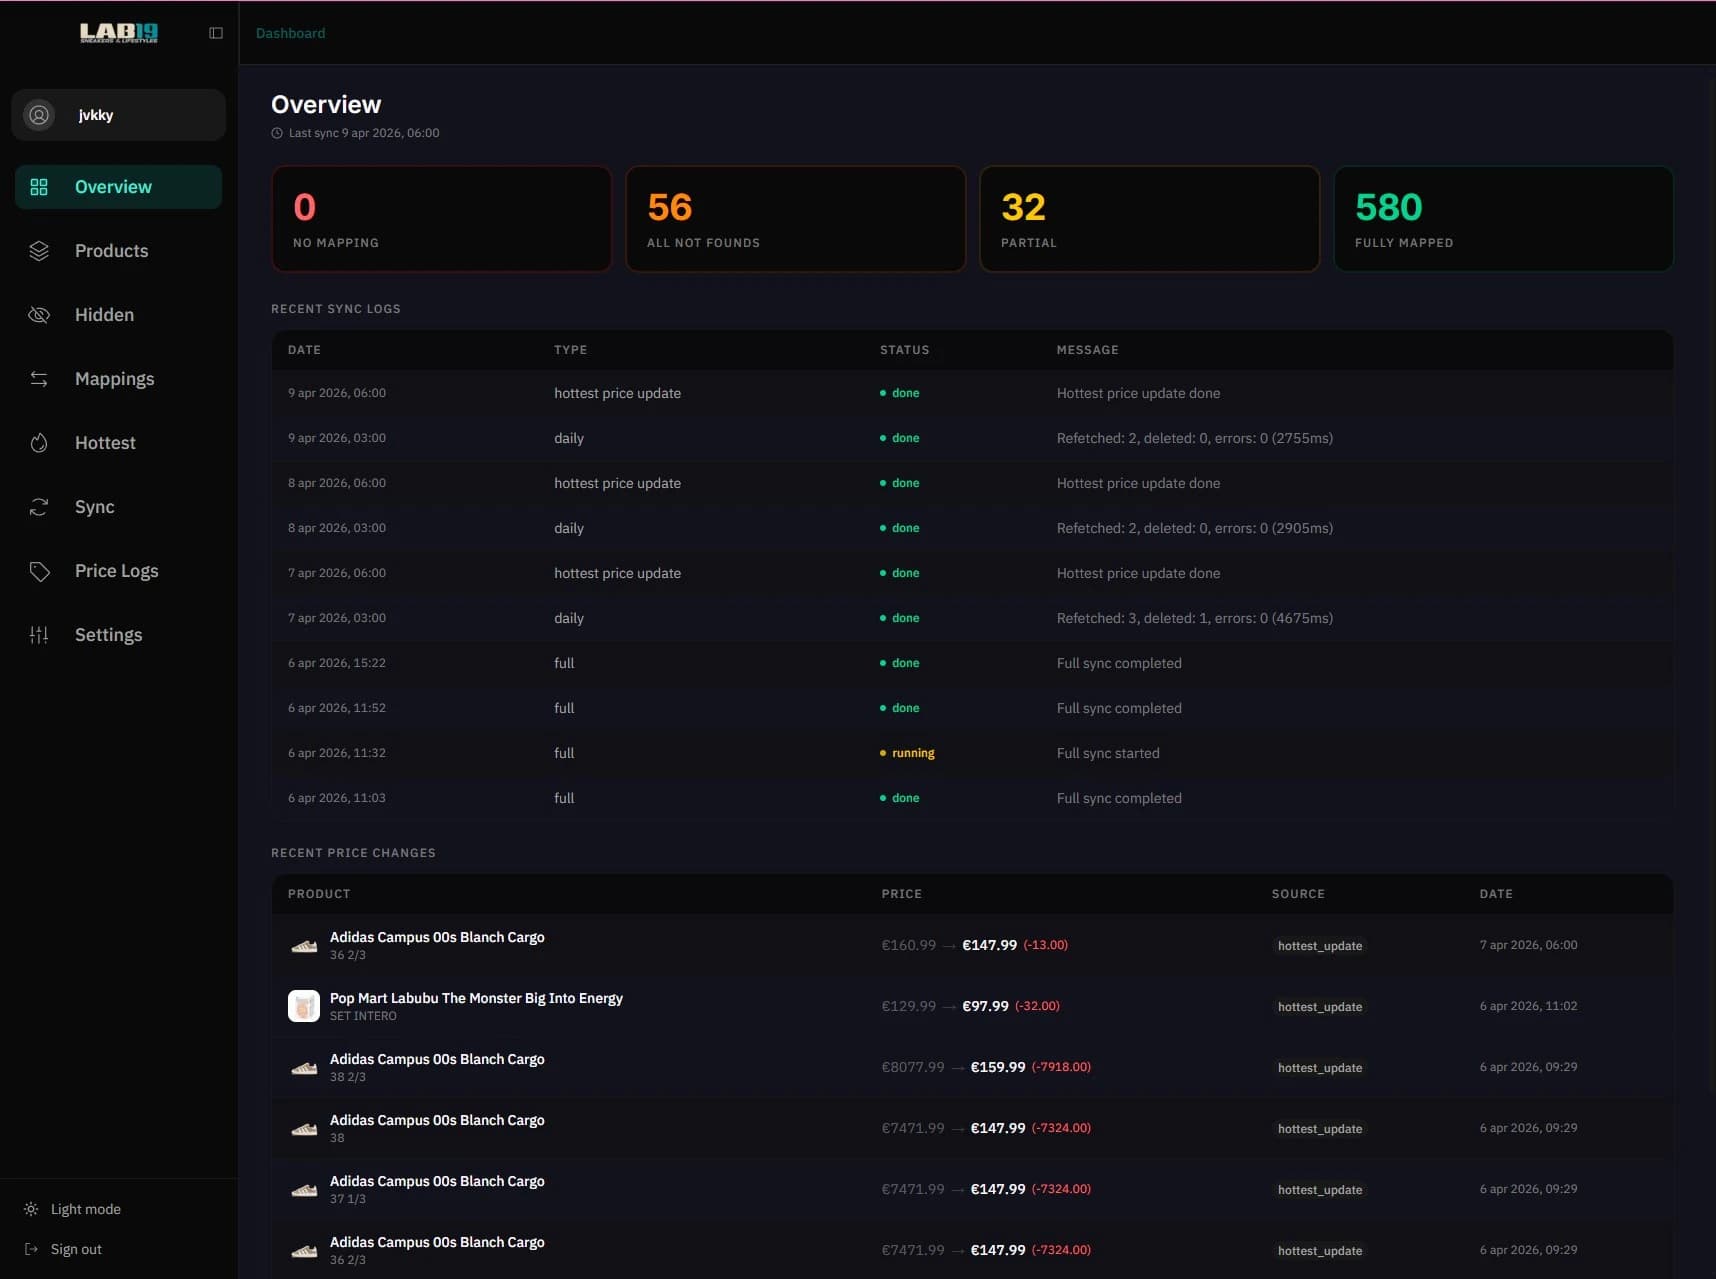Sign out of the dashboard
The width and height of the screenshot is (1716, 1279).
coord(76,1249)
